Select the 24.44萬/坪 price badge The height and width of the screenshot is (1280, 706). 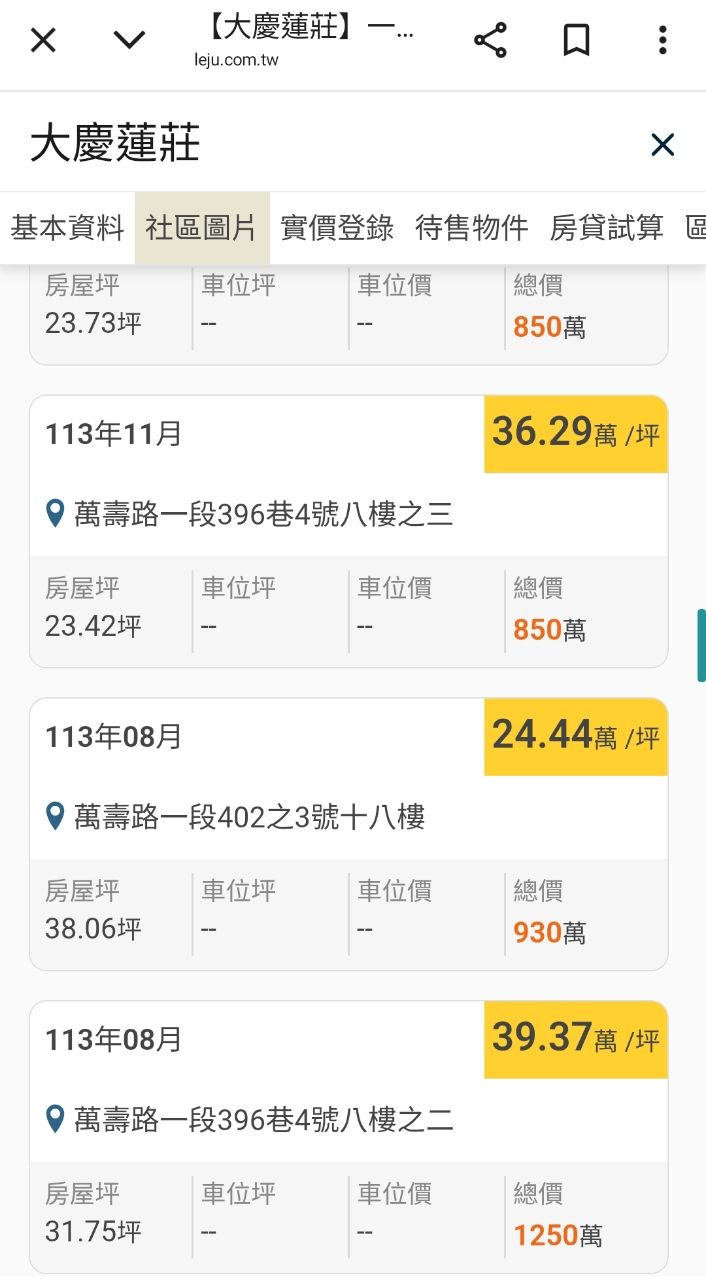click(575, 737)
